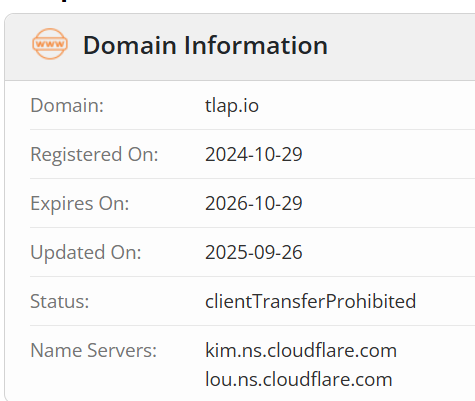The height and width of the screenshot is (401, 475).
Task: Select the expiry date 2026-10-29
Action: tap(254, 203)
